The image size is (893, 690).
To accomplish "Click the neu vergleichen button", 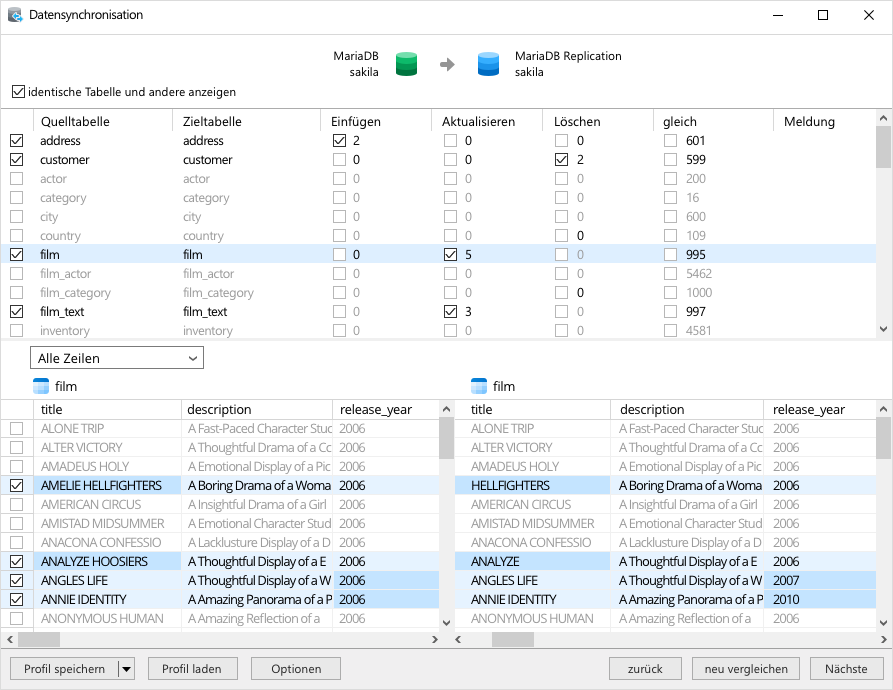I will [x=746, y=669].
